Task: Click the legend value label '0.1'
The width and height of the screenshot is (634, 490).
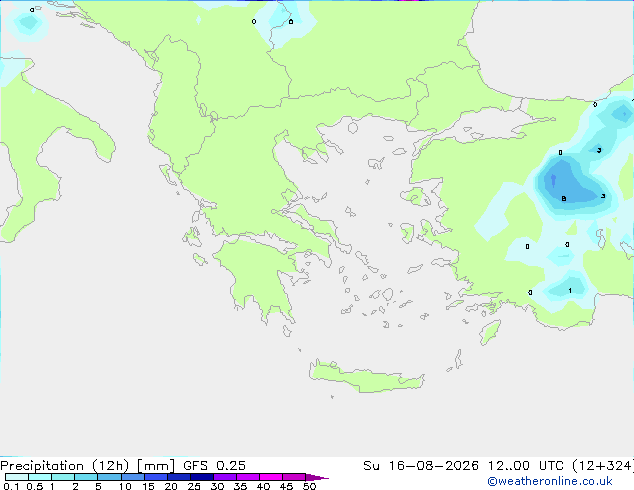Action: [11, 486]
